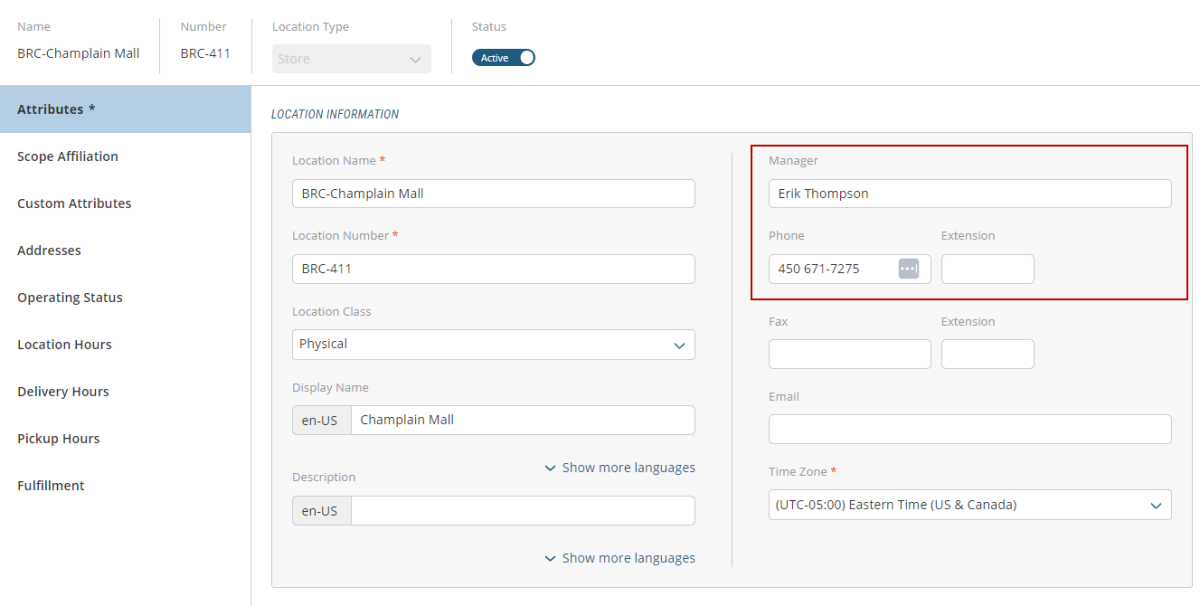The image size is (1200, 606).
Task: Go to Custom Attributes section
Action: click(x=74, y=203)
